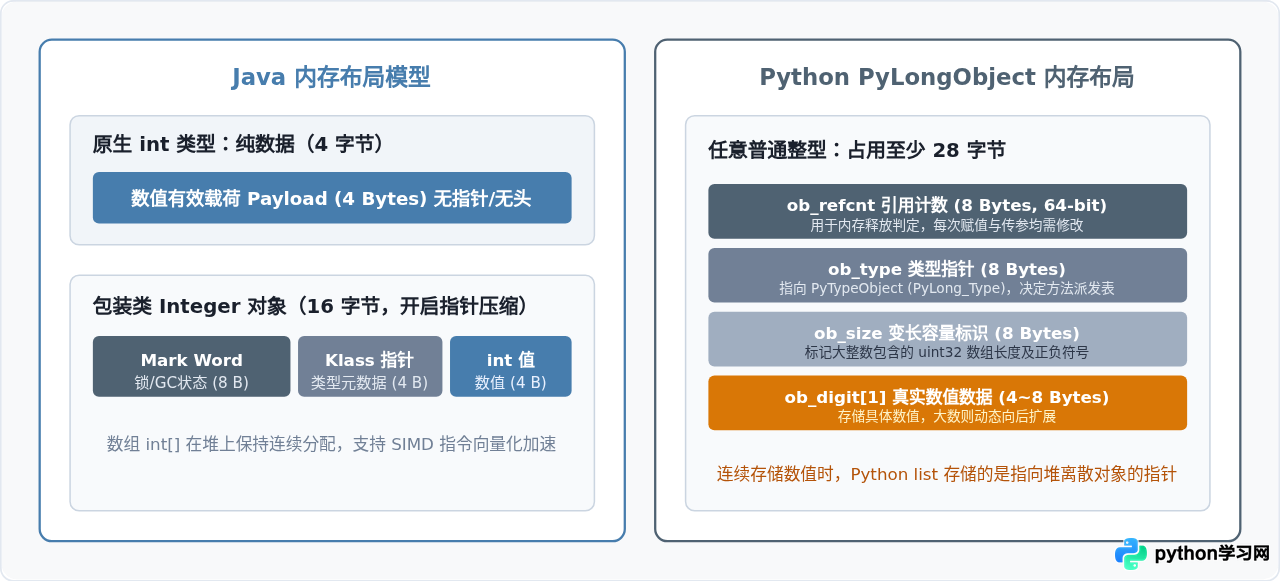
Task: Select the Klass 指针 block
Action: [x=370, y=366]
